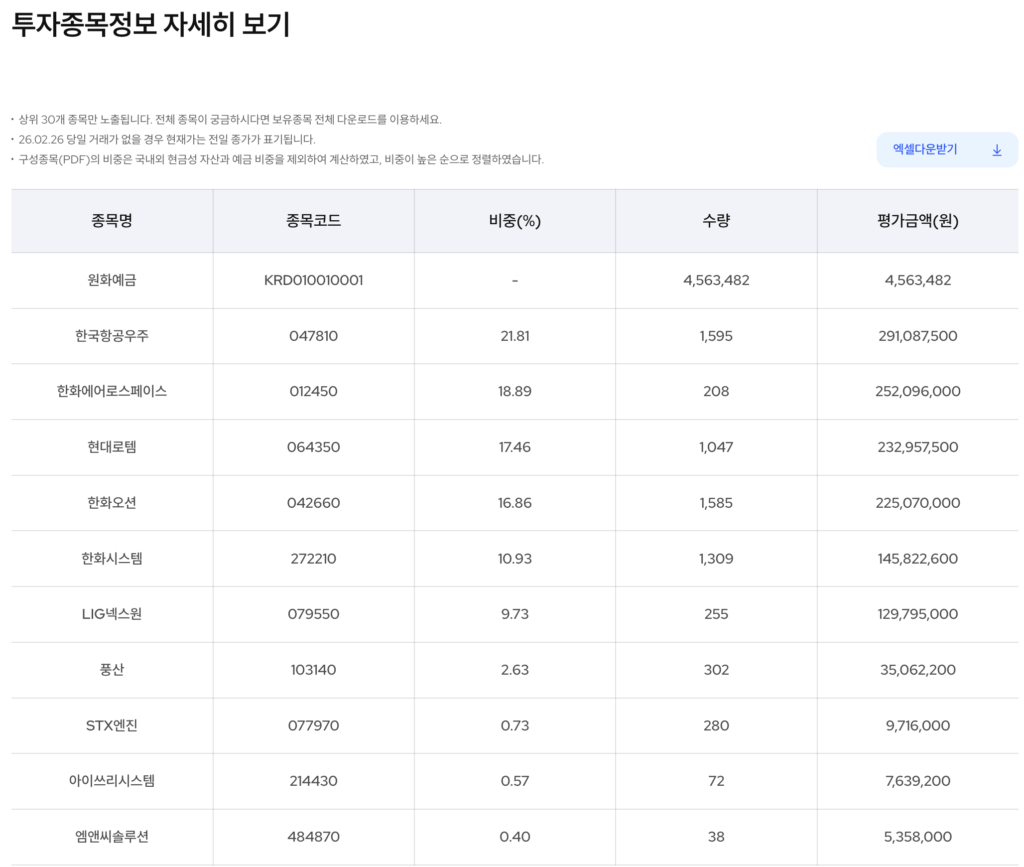Click the download arrow icon
The height and width of the screenshot is (867, 1024).
point(996,150)
